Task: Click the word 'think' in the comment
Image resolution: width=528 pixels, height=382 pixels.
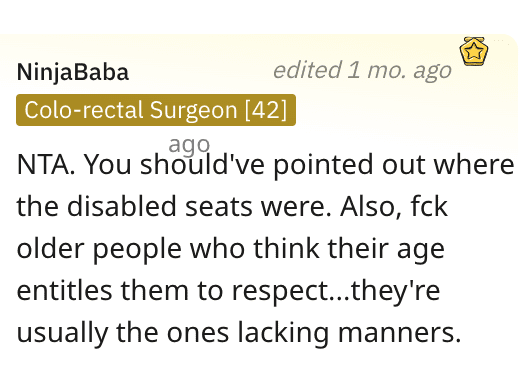Action: 286,248
